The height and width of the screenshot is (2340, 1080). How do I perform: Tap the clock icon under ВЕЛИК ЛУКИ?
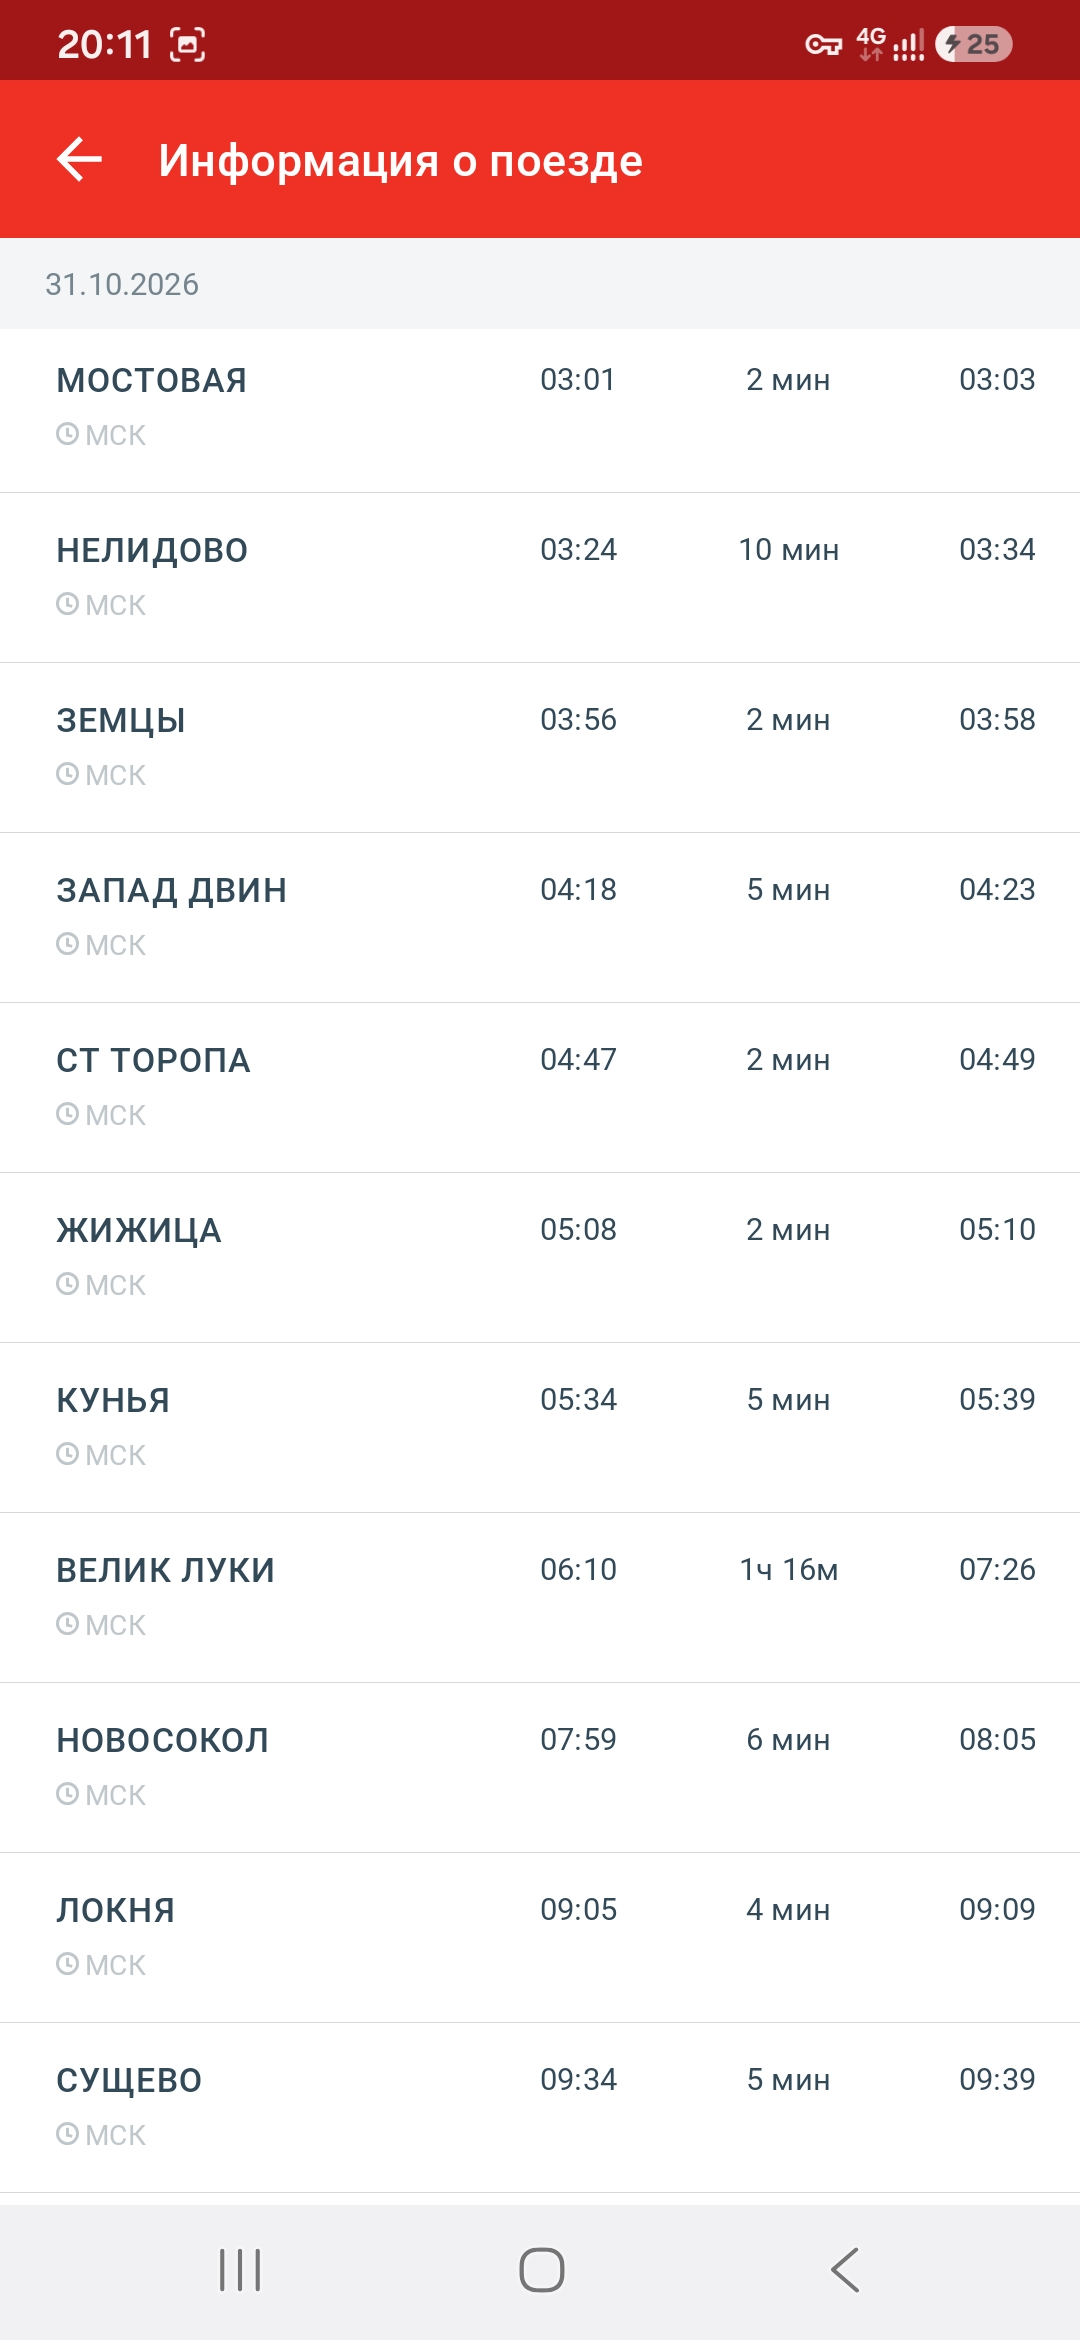click(67, 1624)
